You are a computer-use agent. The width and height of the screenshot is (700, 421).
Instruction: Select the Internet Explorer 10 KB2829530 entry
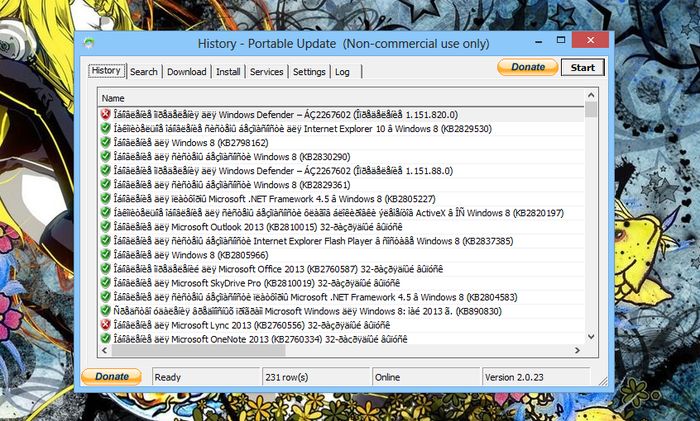tap(303, 129)
